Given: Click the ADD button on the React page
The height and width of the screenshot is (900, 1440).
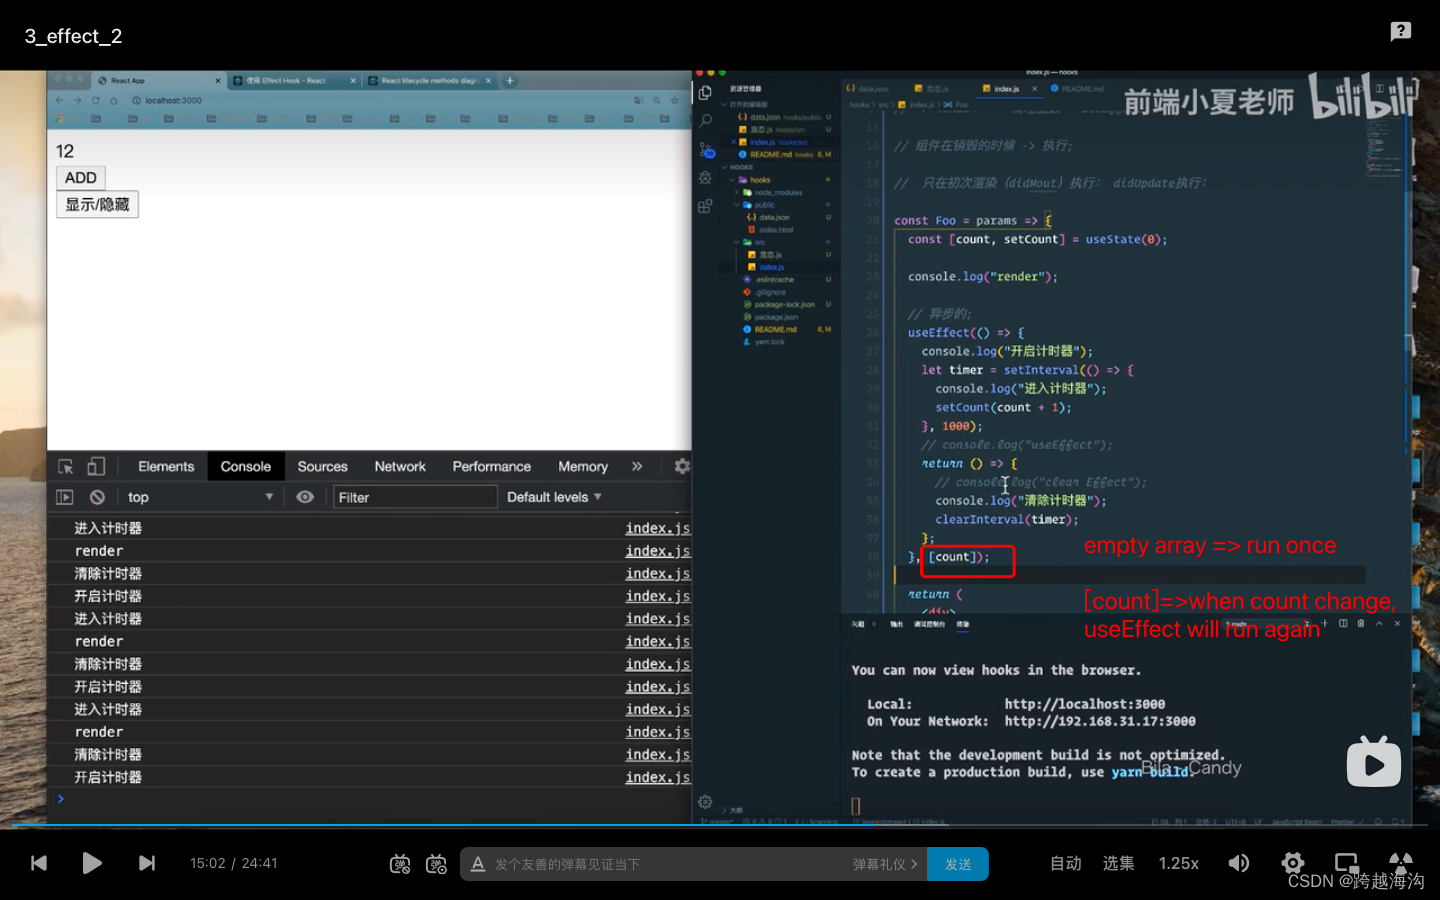Looking at the screenshot, I should 81,178.
